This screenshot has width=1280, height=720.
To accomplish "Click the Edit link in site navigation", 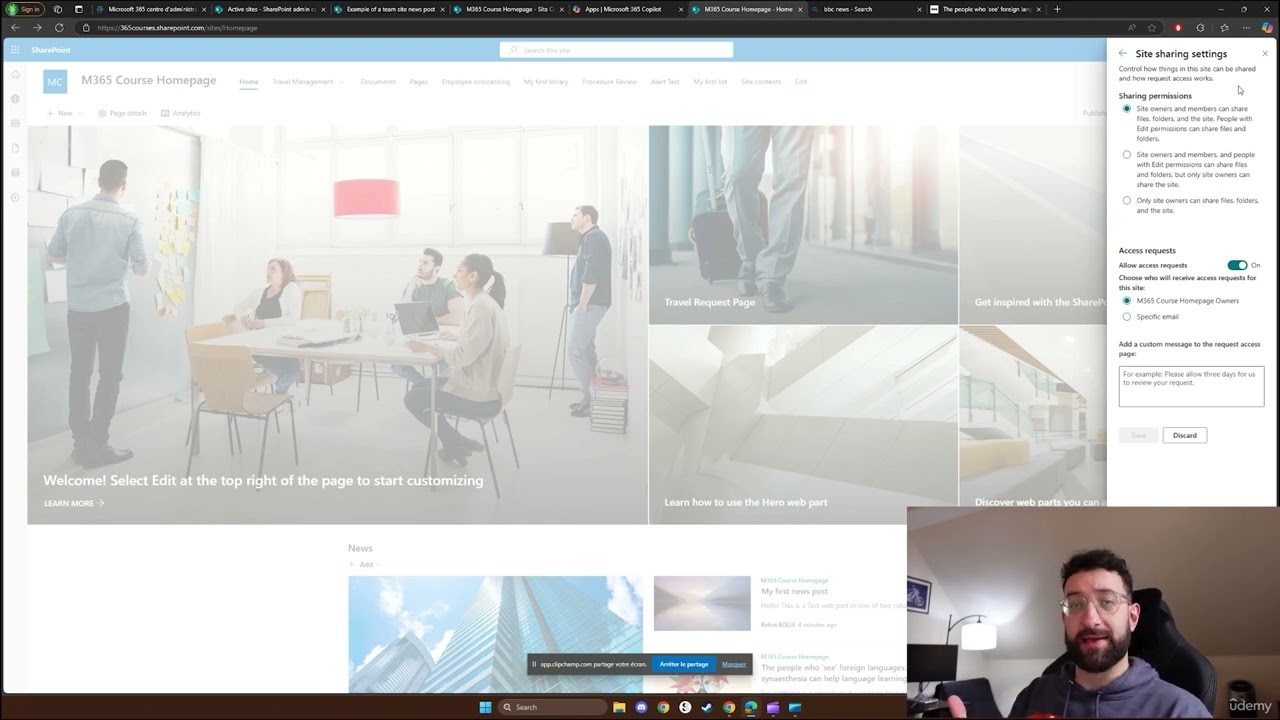I will (801, 82).
